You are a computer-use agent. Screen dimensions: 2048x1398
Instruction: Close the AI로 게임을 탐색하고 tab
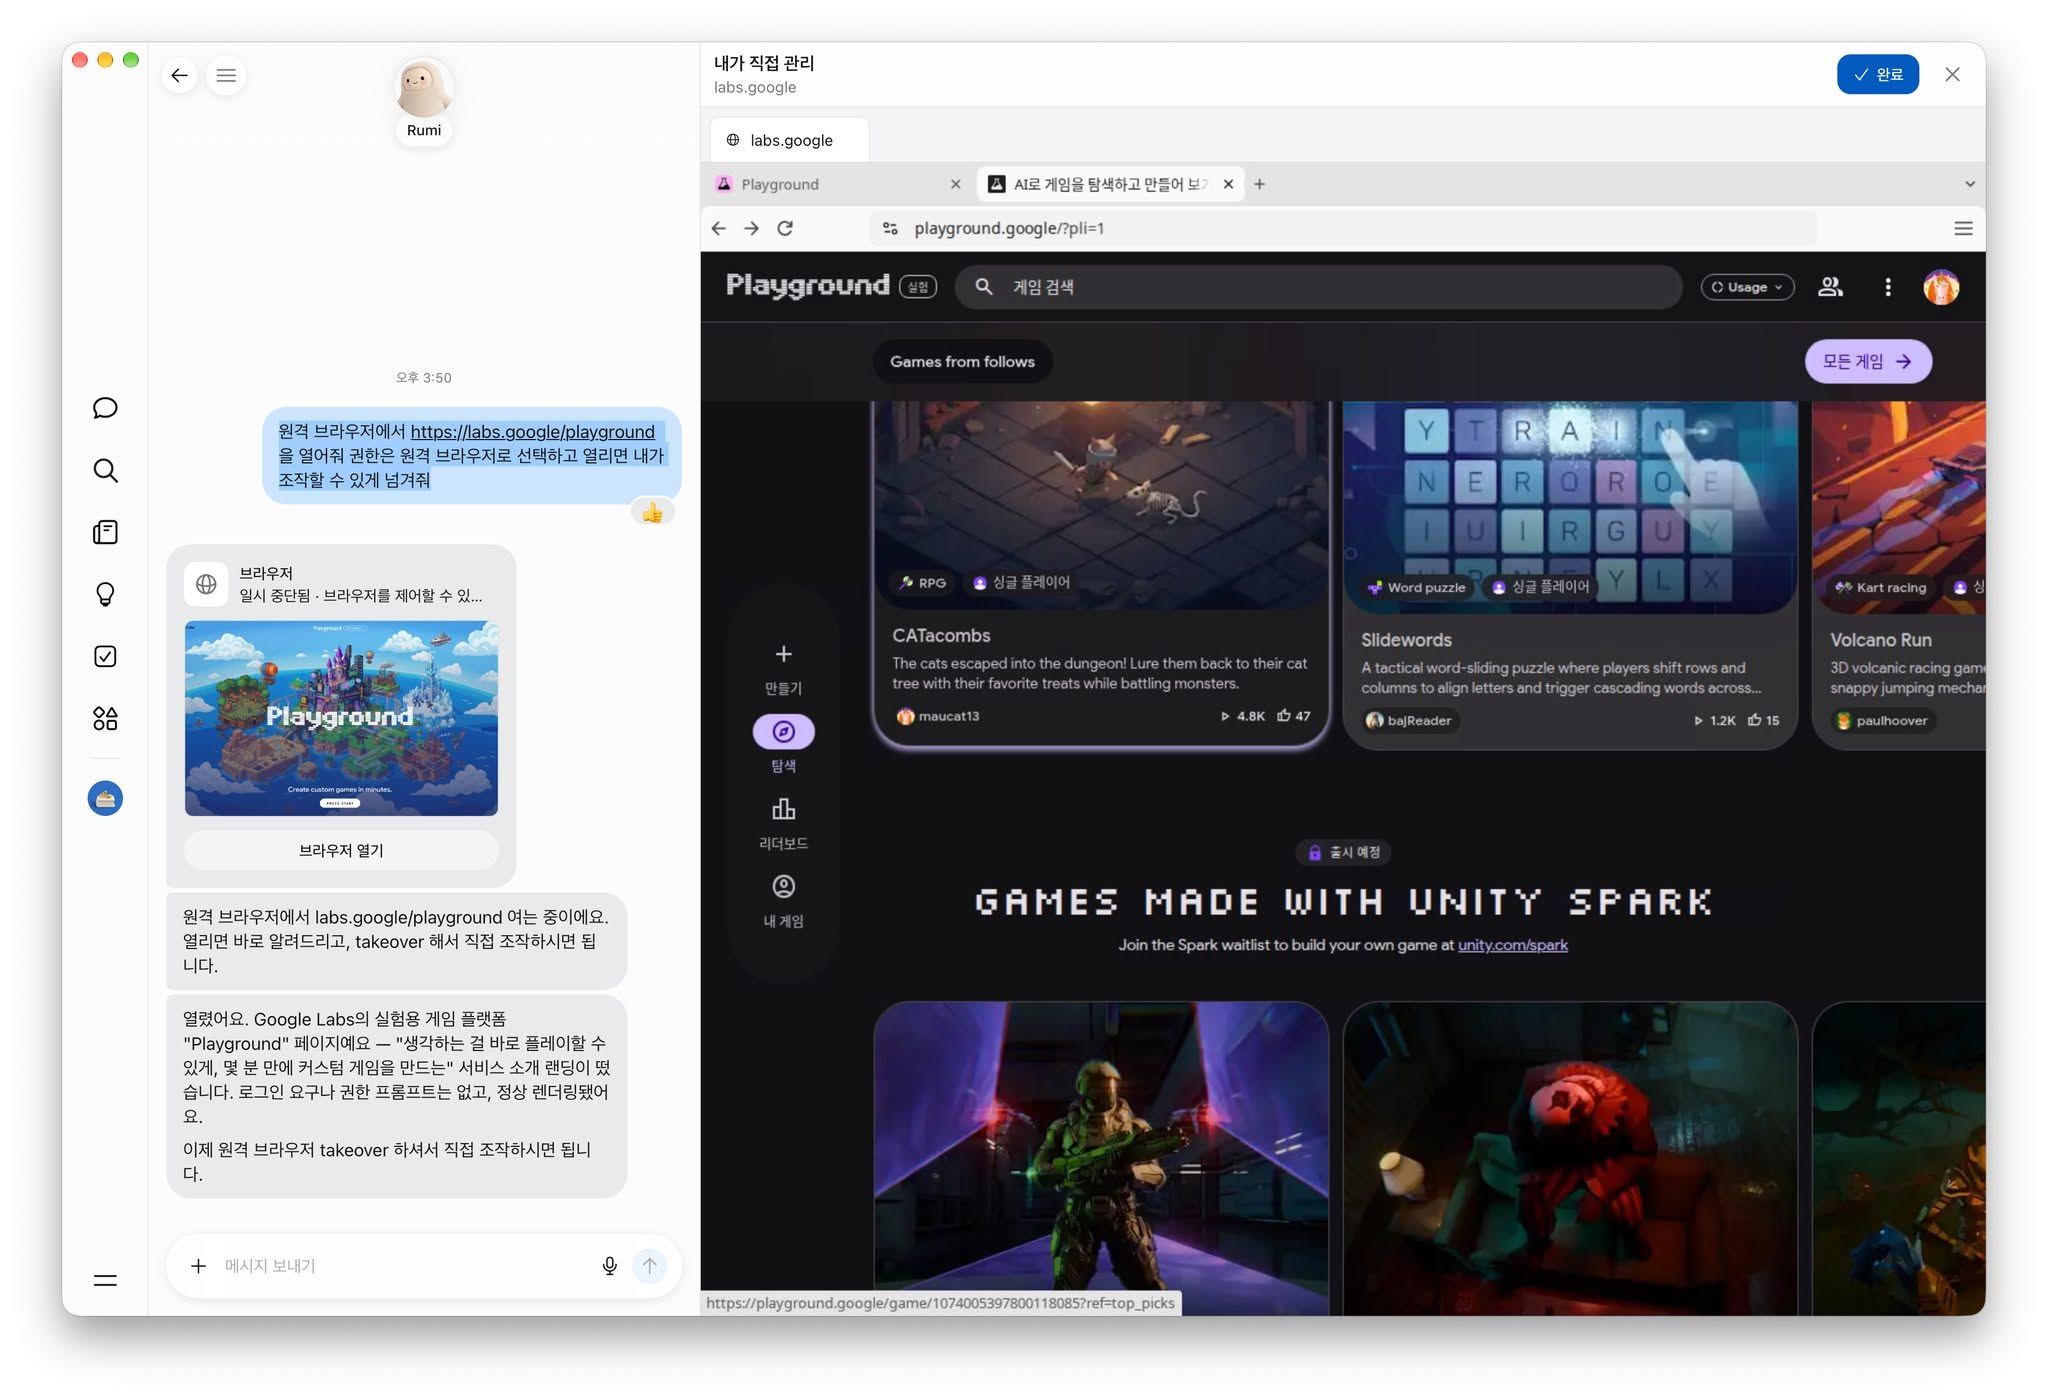click(x=1228, y=184)
